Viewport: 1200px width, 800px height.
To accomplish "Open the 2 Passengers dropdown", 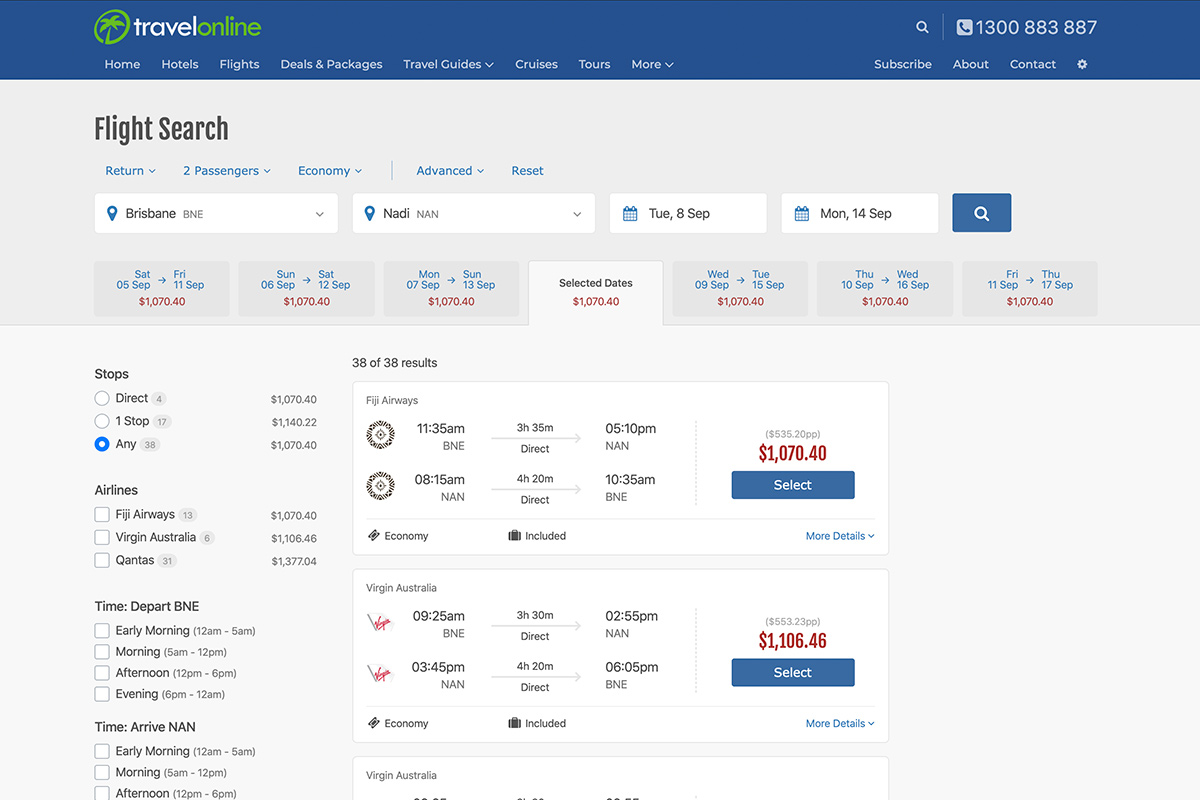I will click(227, 171).
